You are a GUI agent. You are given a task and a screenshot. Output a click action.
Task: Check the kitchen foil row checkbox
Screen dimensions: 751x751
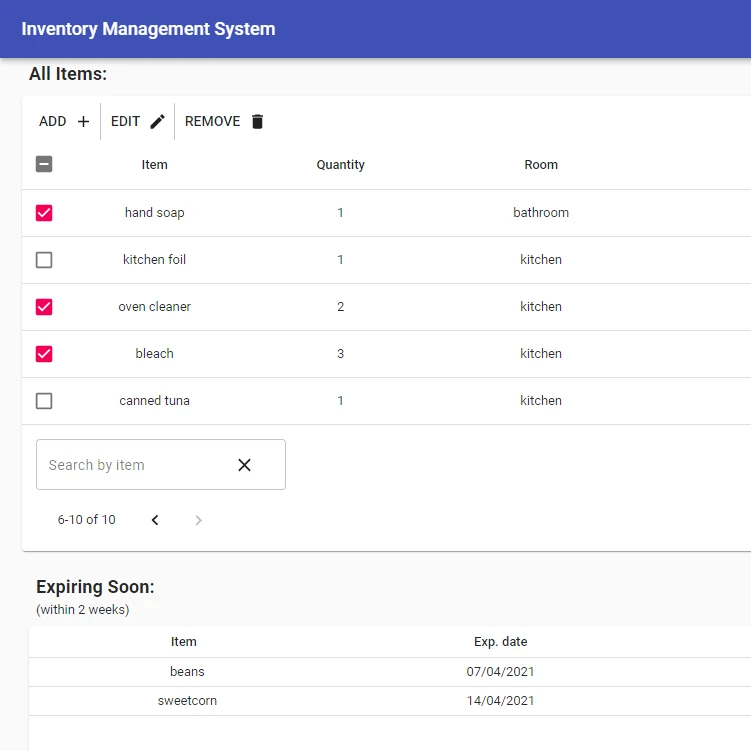coord(44,260)
